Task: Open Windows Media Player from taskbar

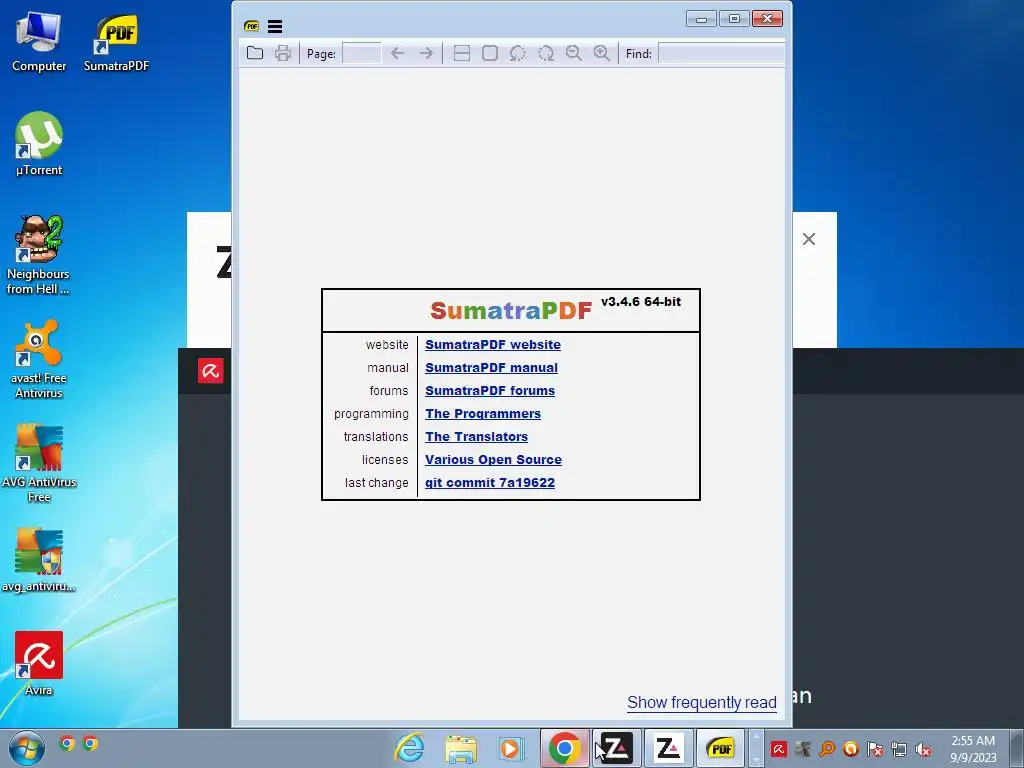Action: click(x=511, y=748)
